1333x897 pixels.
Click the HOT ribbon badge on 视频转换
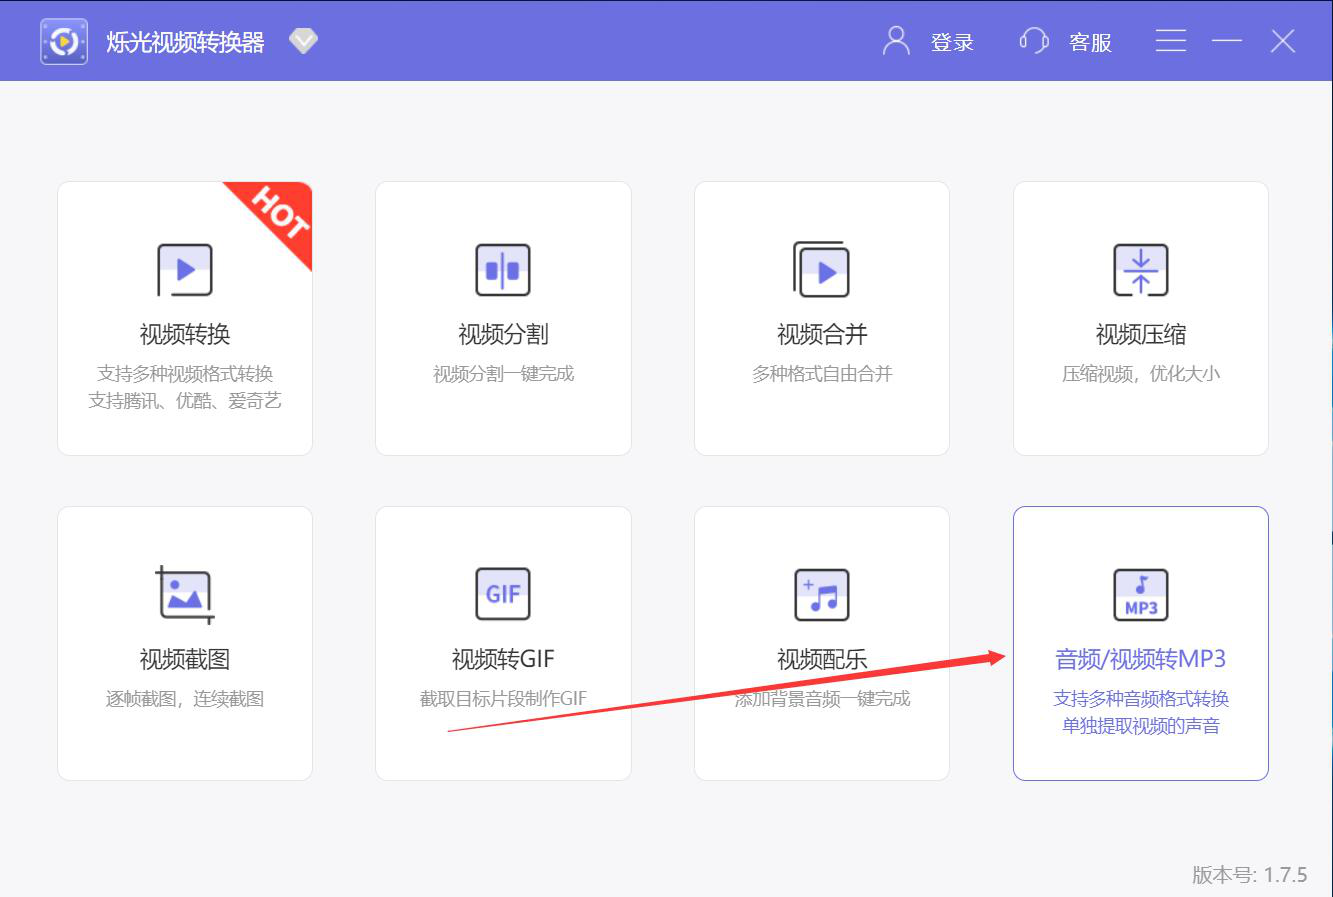(x=278, y=214)
